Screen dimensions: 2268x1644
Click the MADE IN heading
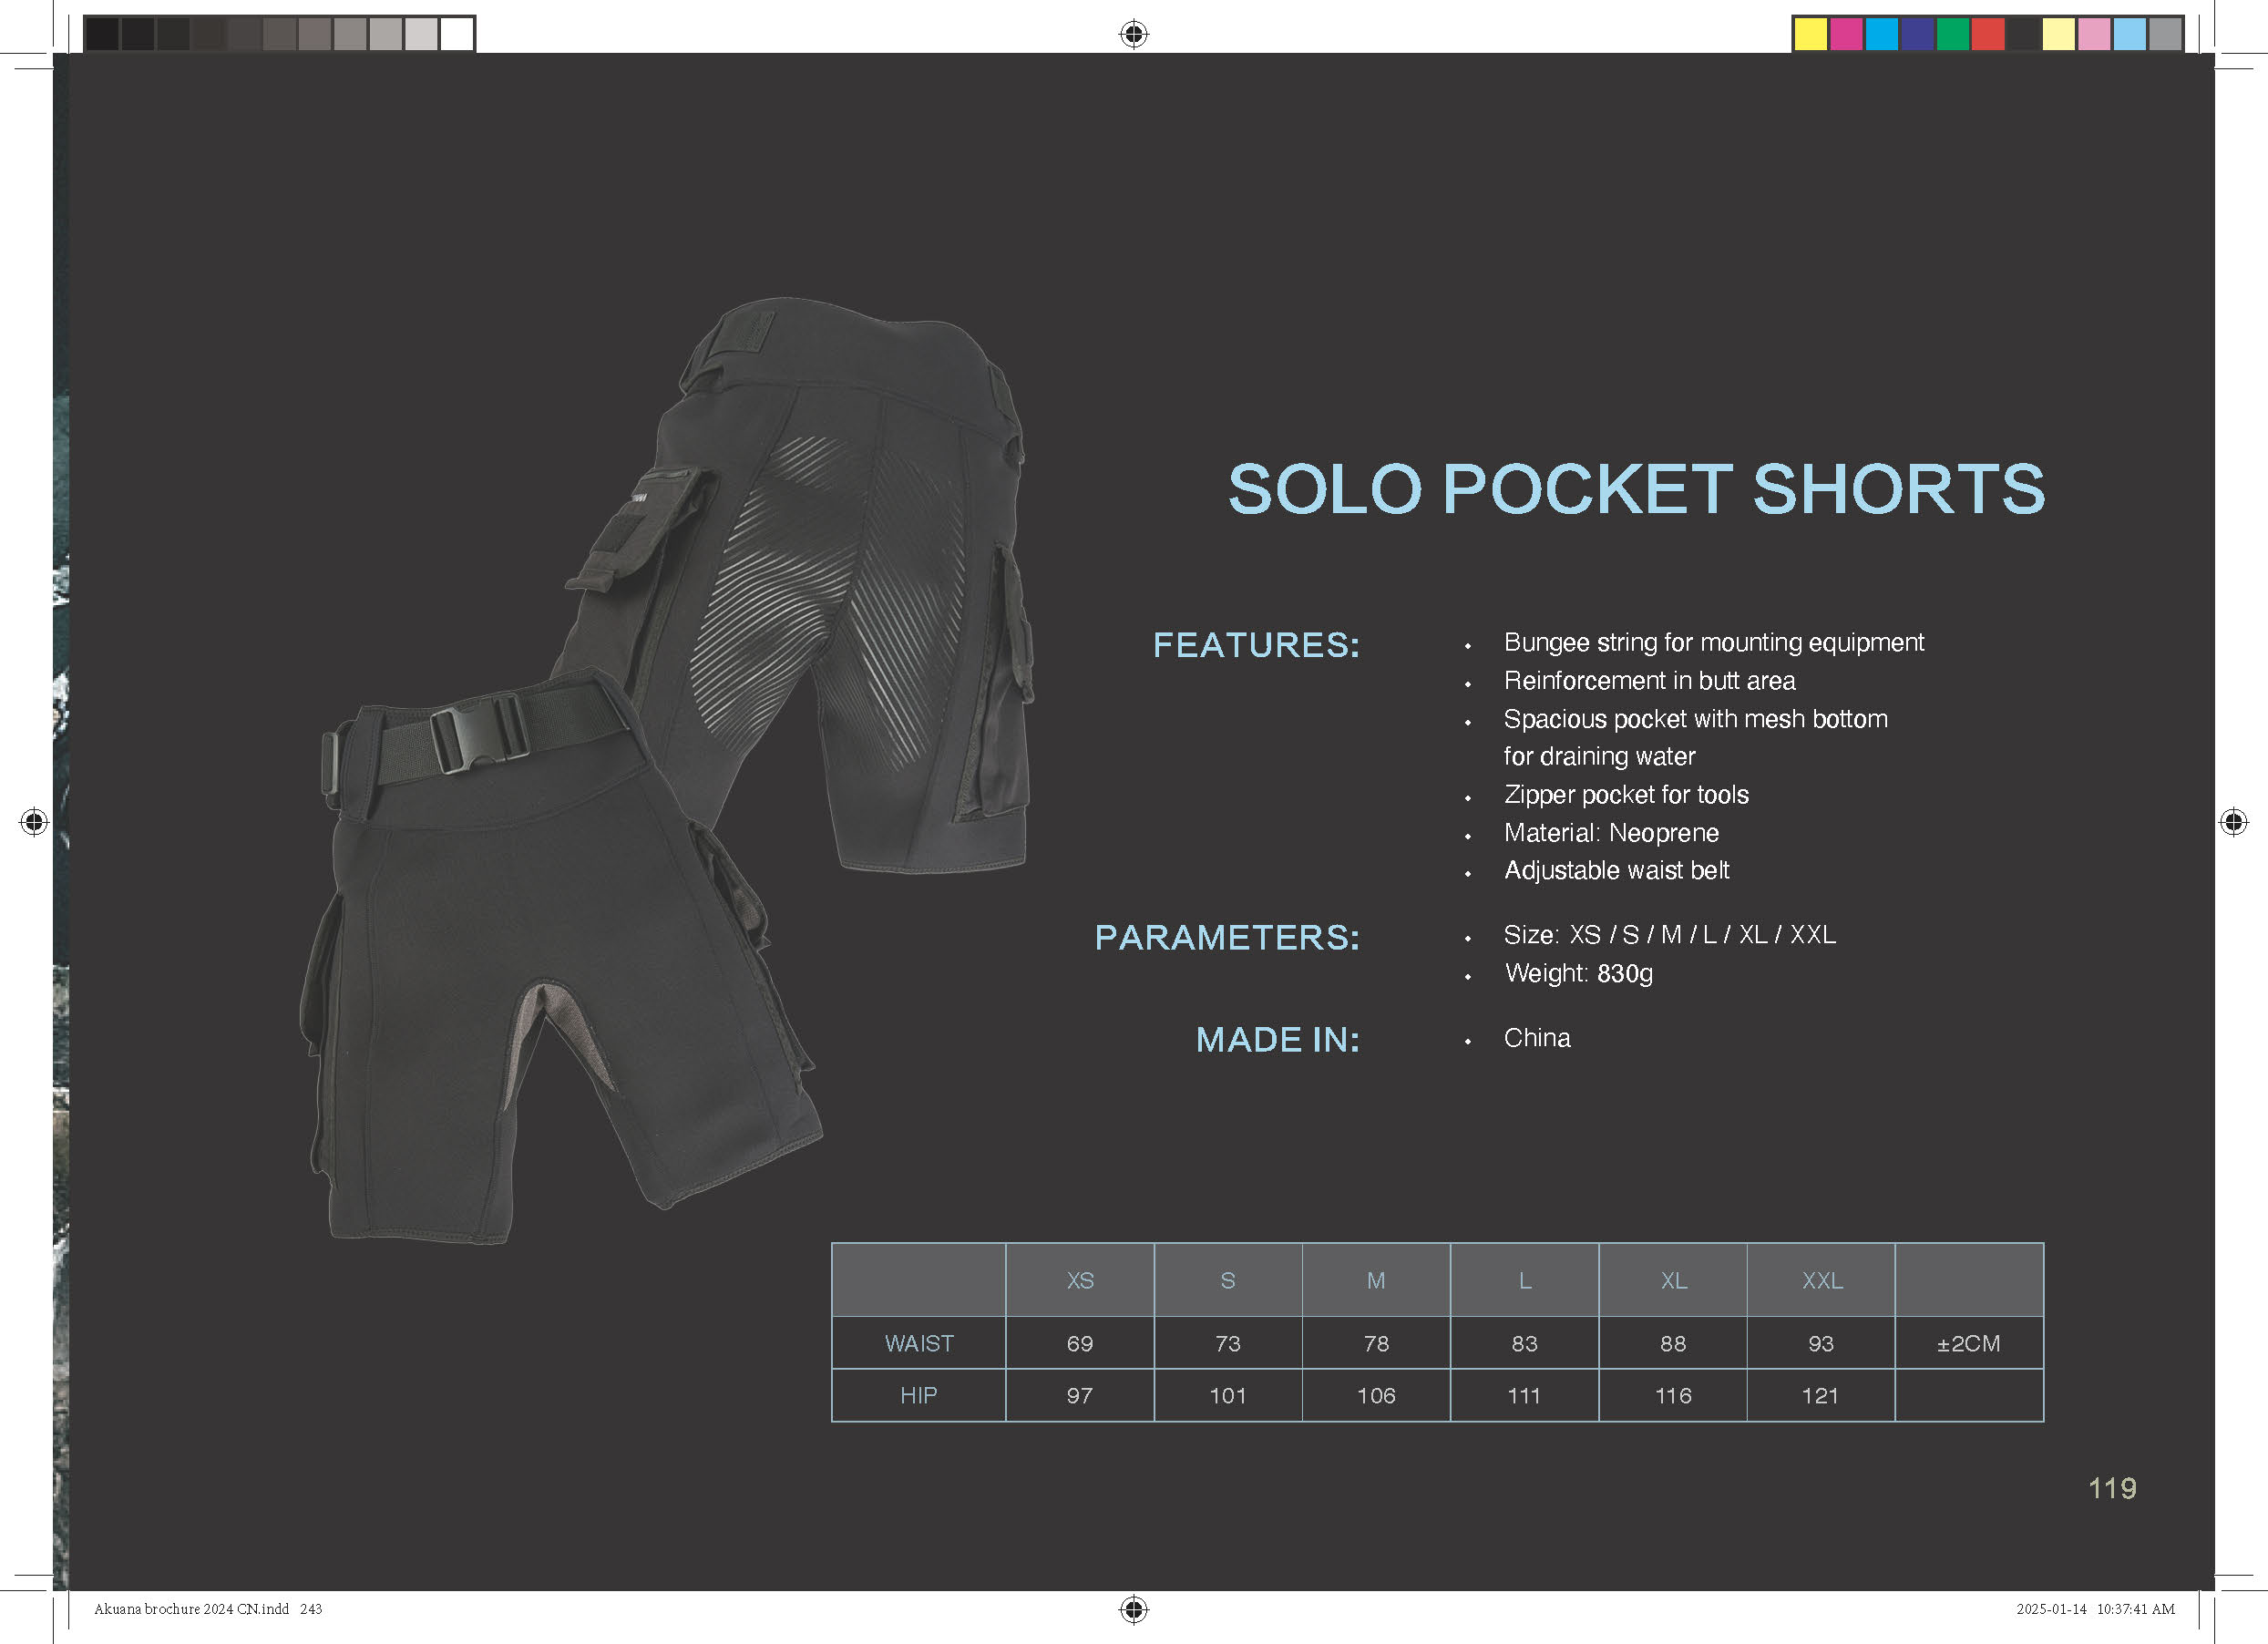[1277, 1040]
